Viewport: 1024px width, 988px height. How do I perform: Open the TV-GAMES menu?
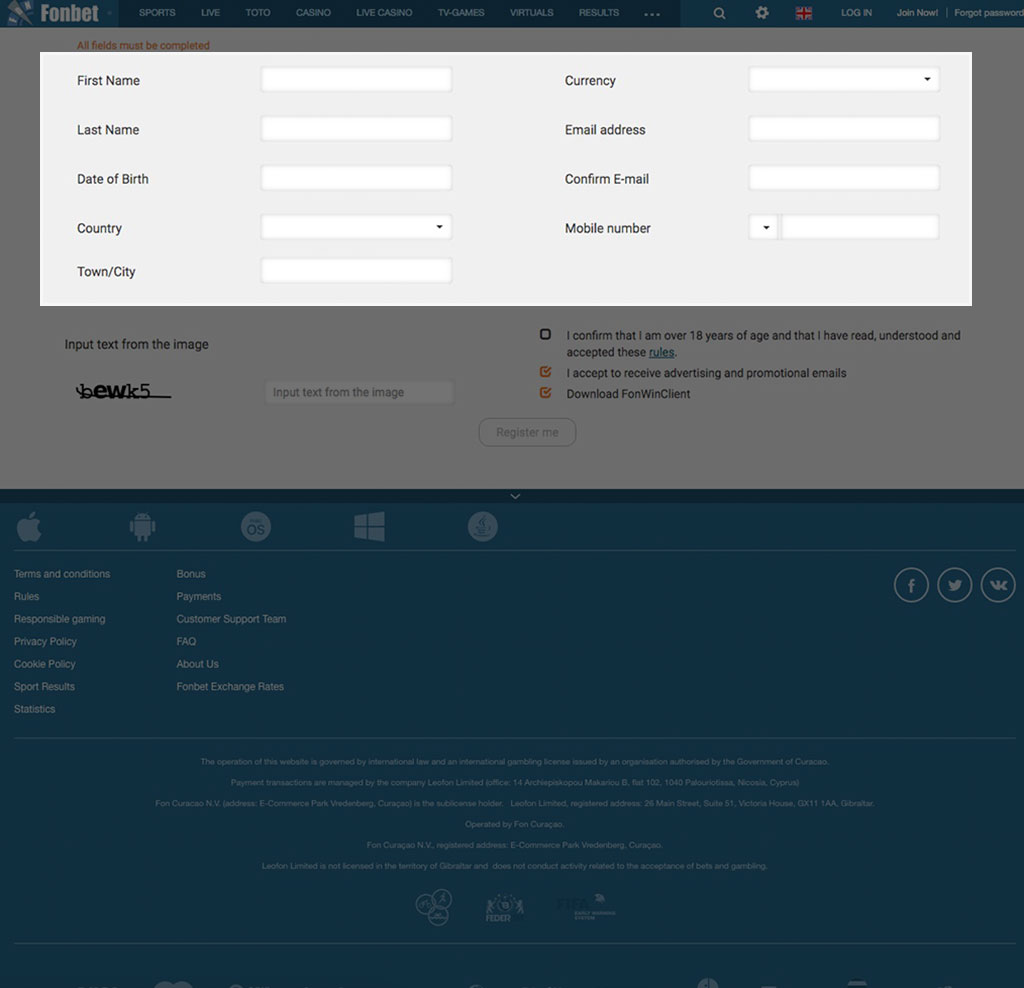[461, 12]
